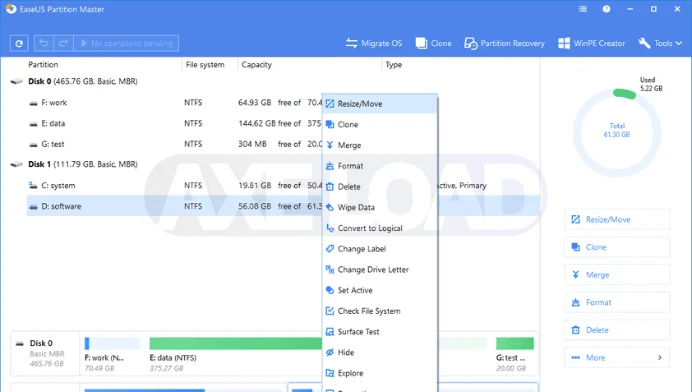Image resolution: width=692 pixels, height=392 pixels.
Task: Select G: test block in disk map
Action: point(515,354)
